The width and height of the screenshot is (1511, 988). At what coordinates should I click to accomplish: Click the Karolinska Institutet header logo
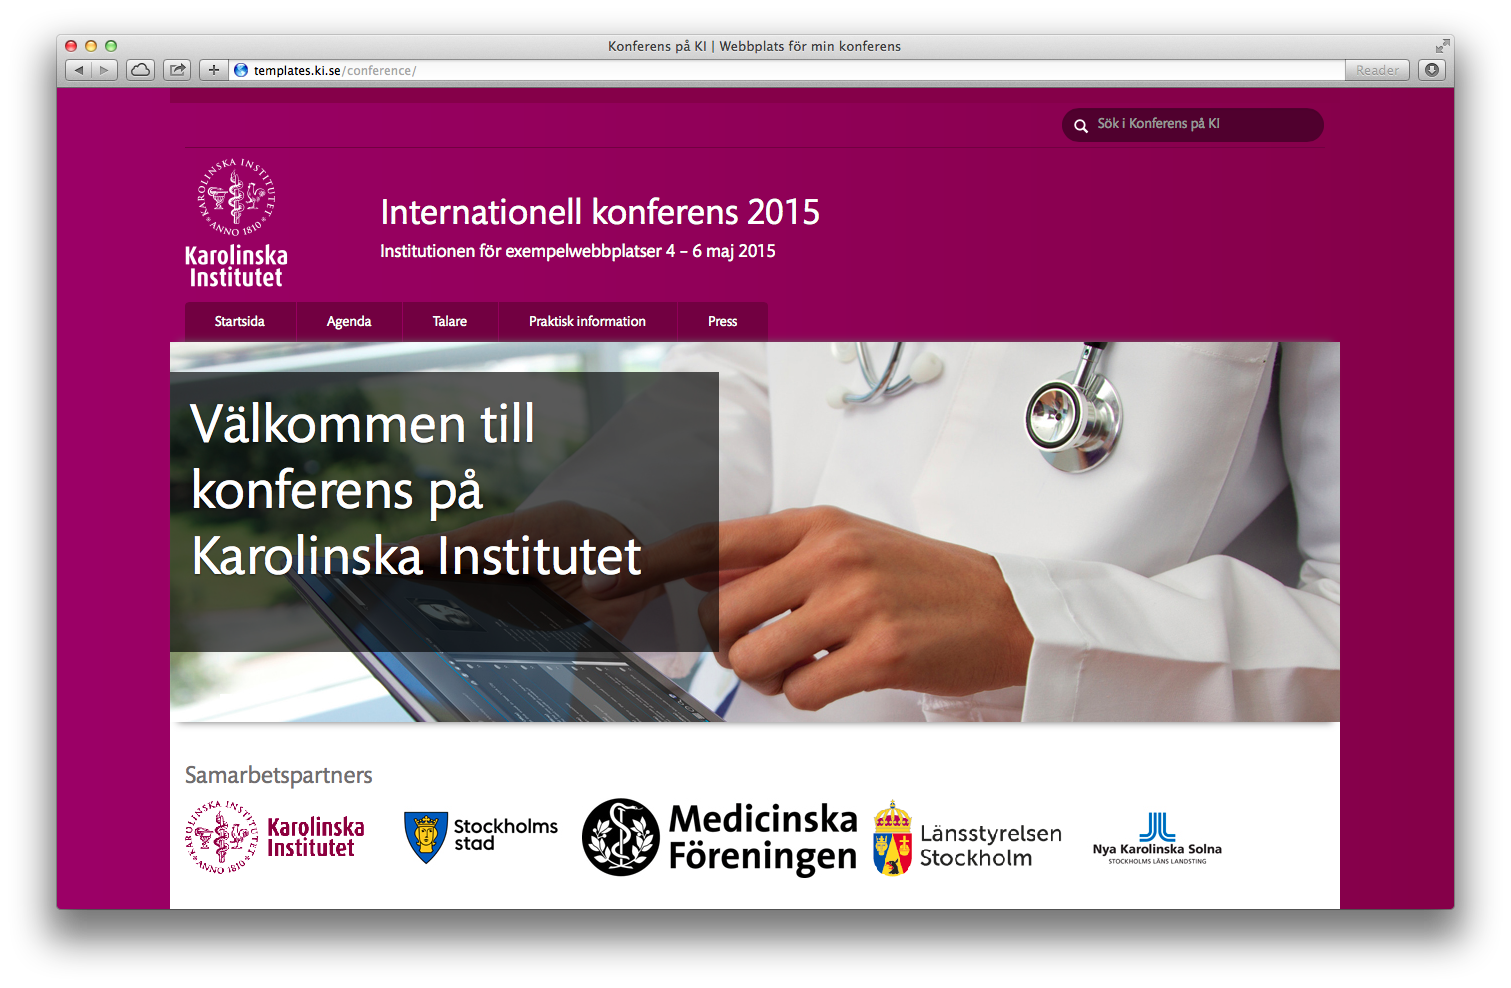pos(236,223)
